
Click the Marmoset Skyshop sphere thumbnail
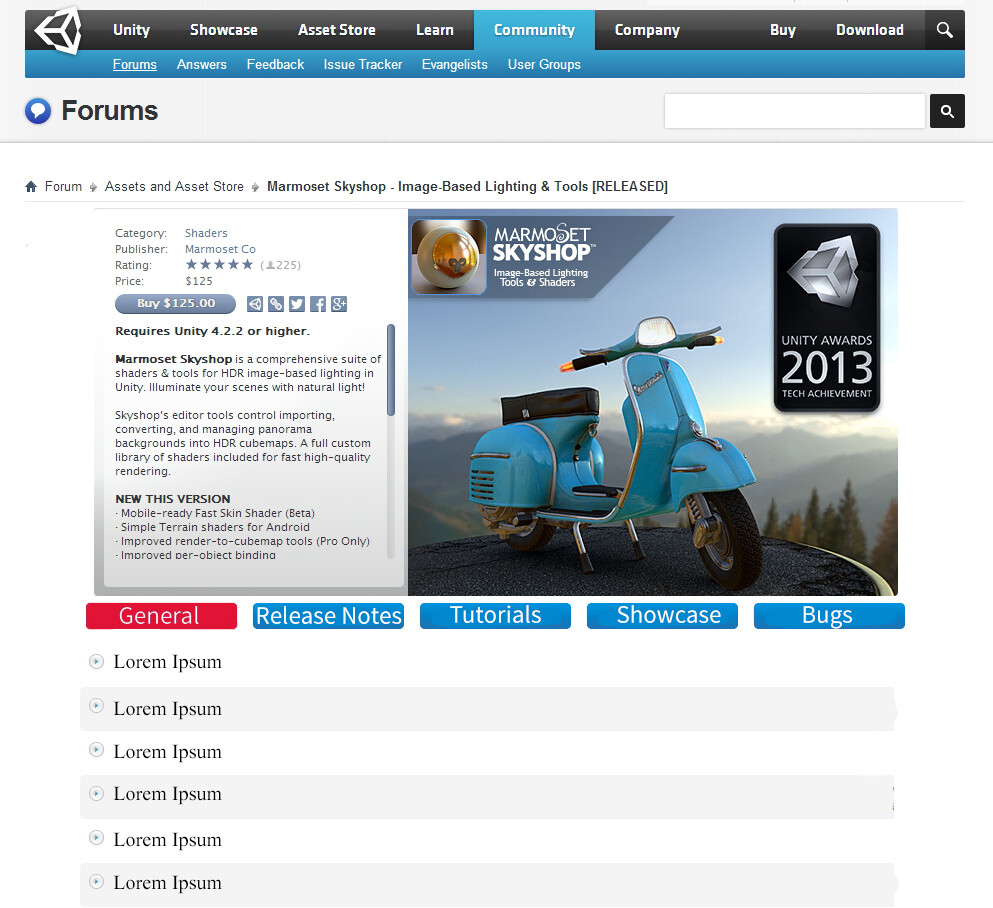tap(448, 256)
